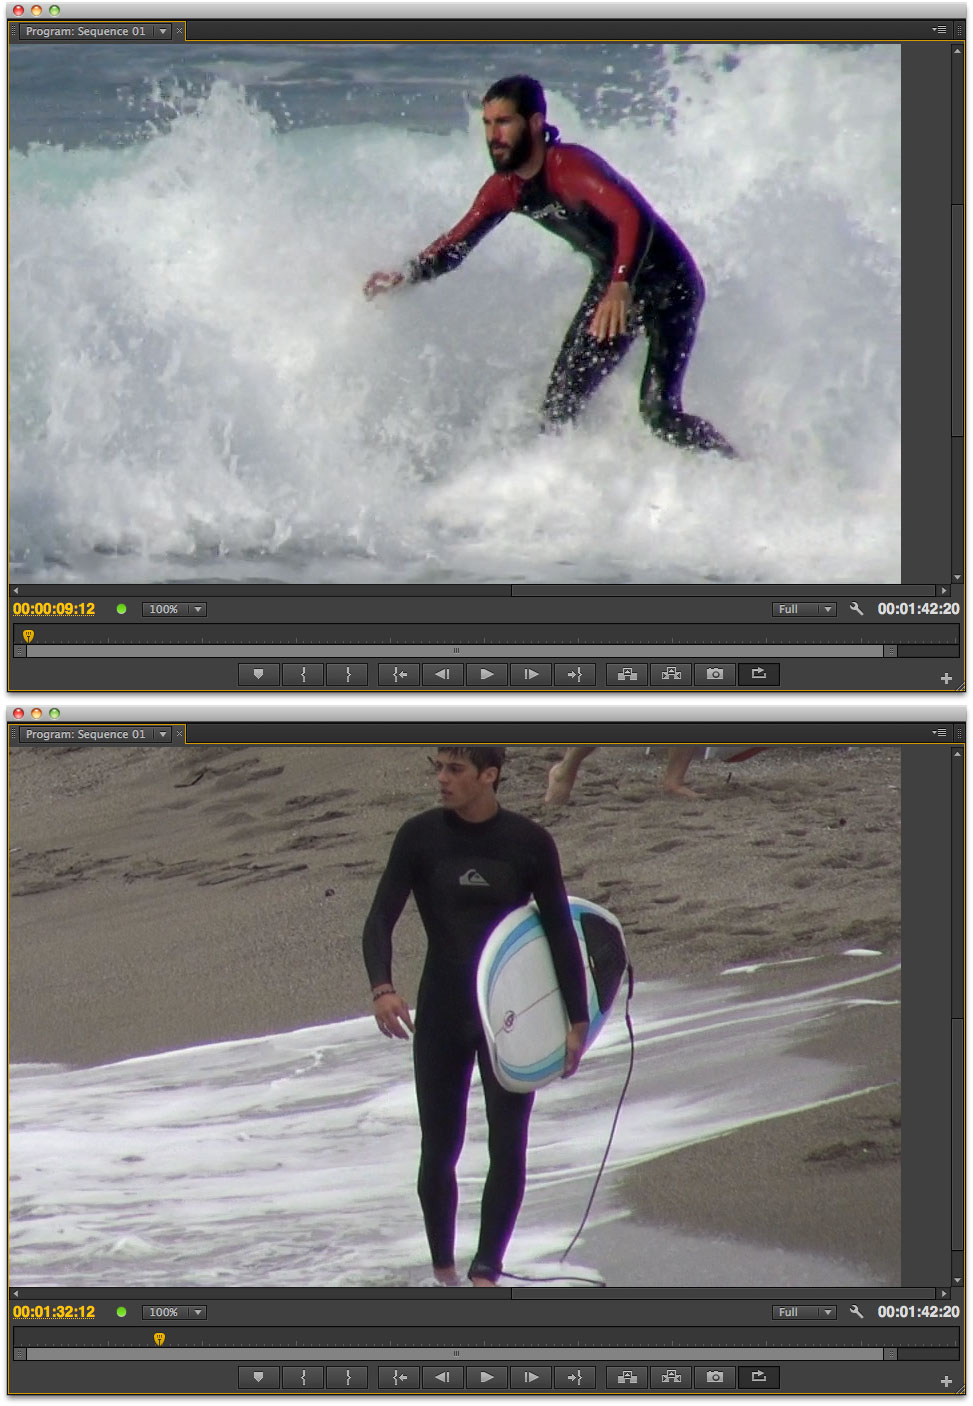The height and width of the screenshot is (1406, 973).
Task: Open the Button Editor plus in the top monitor
Action: pyautogui.click(x=946, y=679)
